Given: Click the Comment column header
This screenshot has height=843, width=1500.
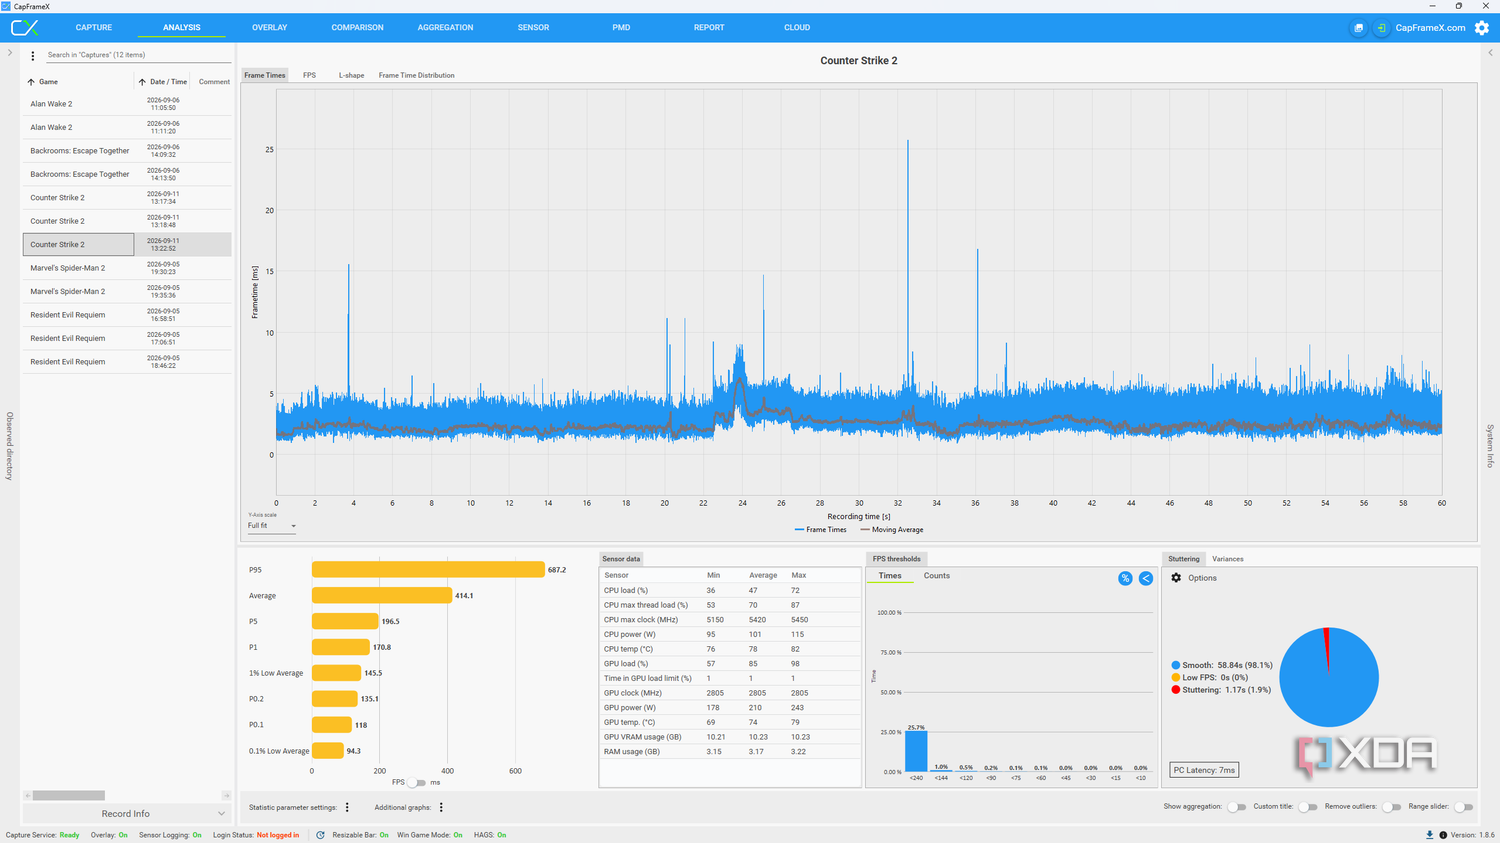Looking at the screenshot, I should pos(214,82).
